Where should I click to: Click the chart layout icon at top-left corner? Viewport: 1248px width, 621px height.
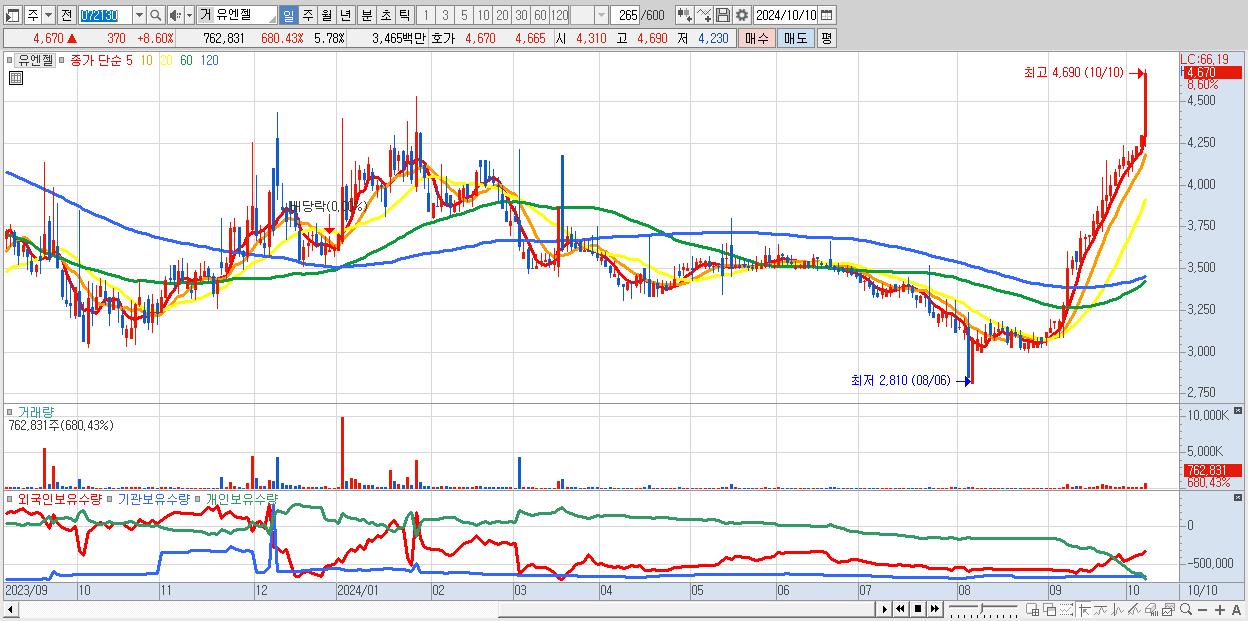point(12,15)
